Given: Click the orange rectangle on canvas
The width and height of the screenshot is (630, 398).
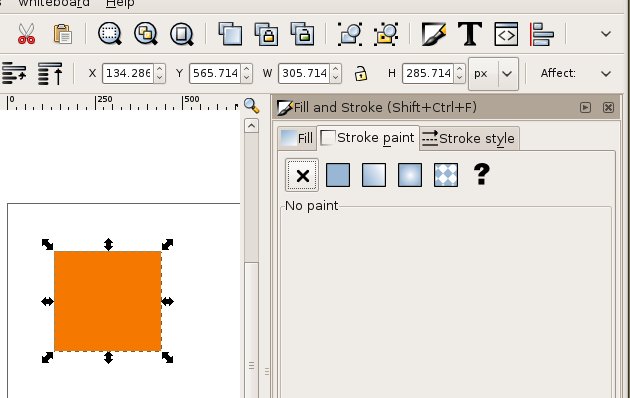Looking at the screenshot, I should coord(108,301).
